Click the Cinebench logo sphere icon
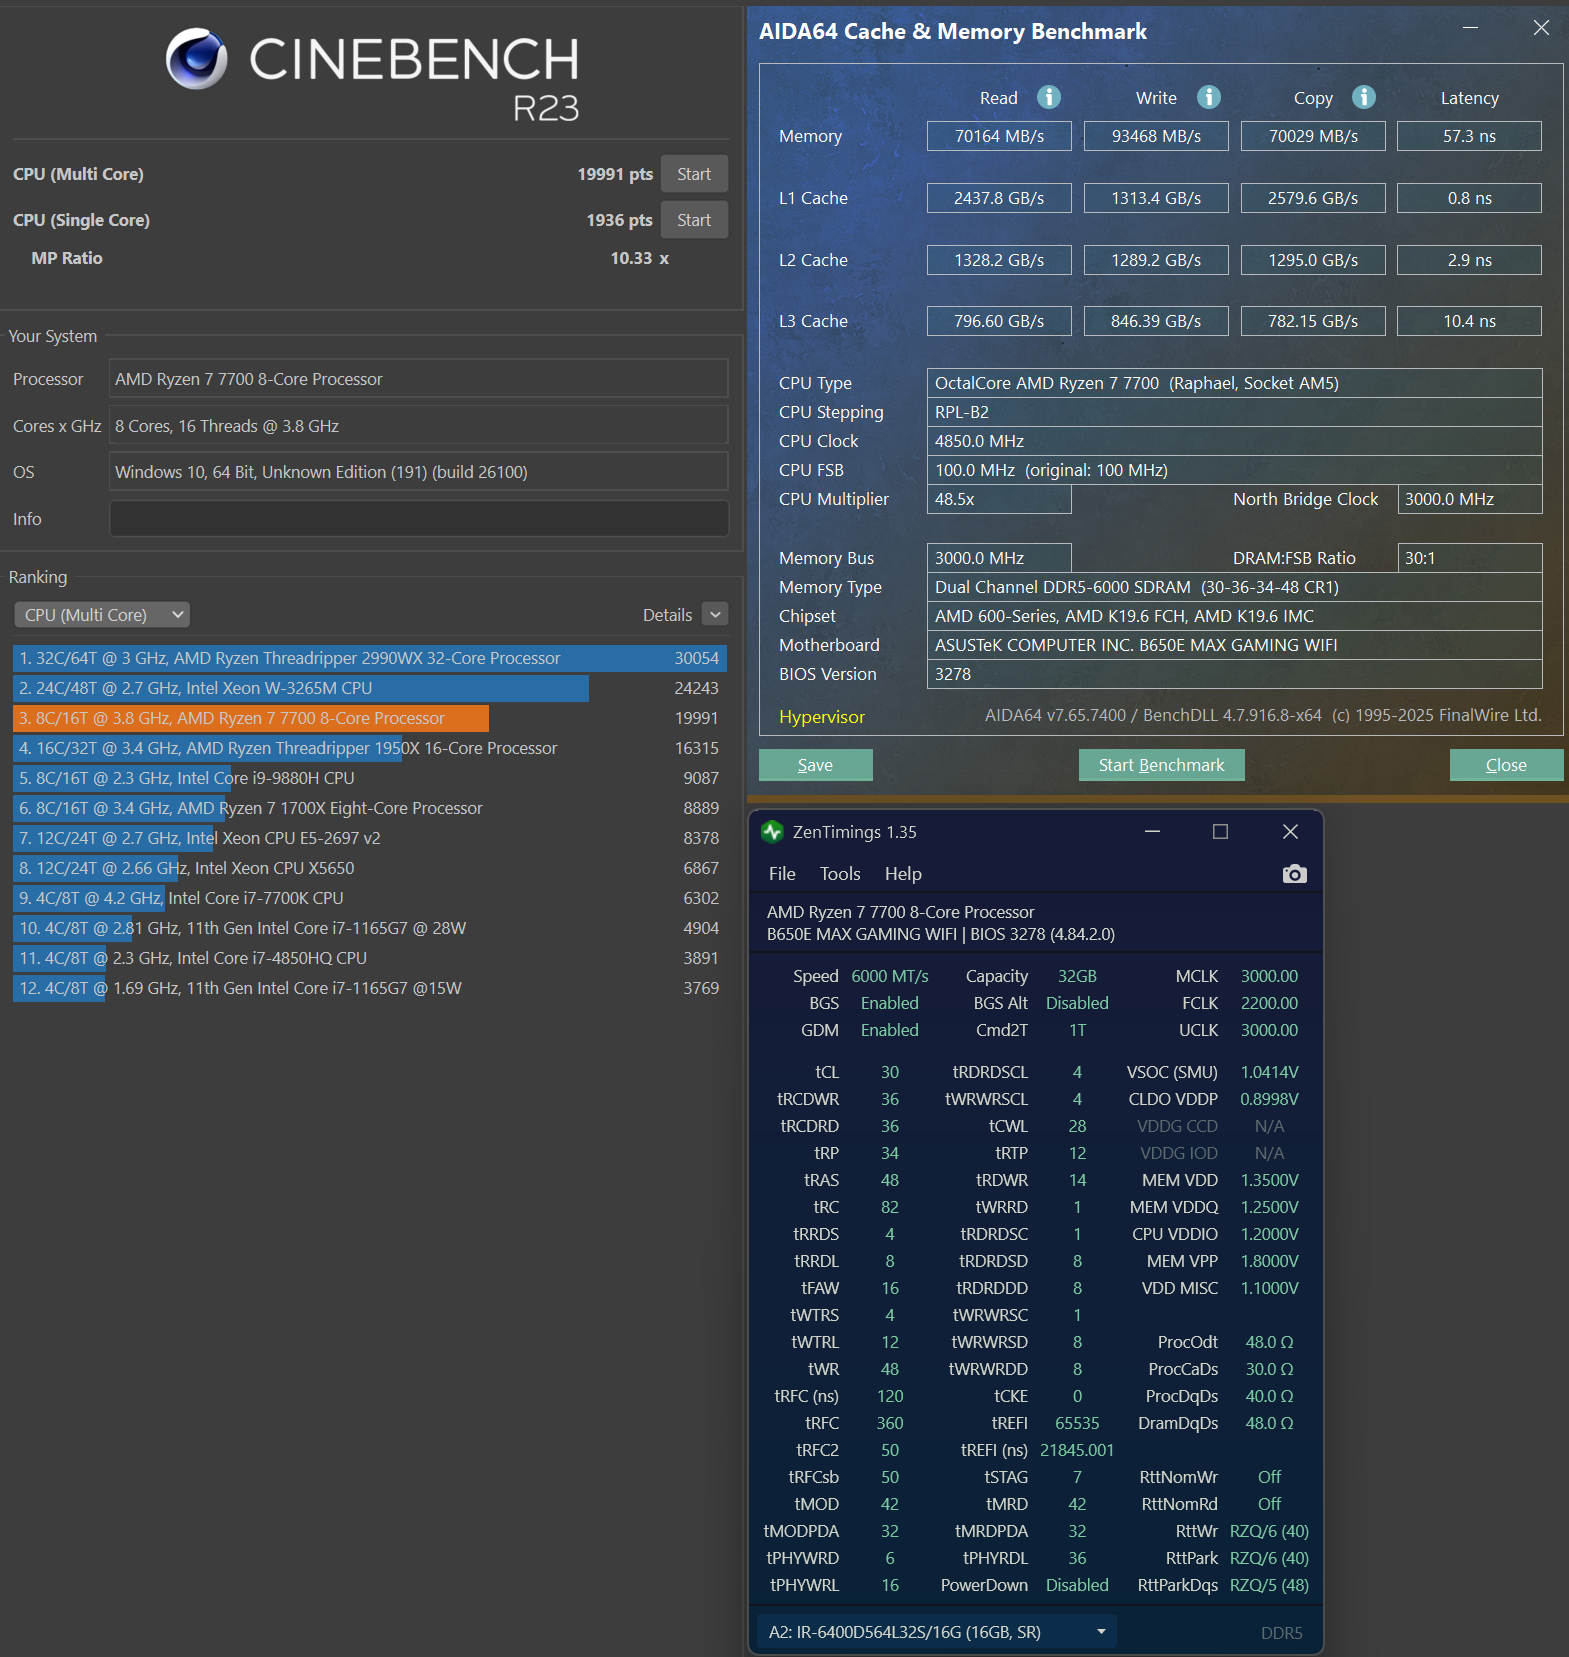This screenshot has width=1569, height=1657. [x=196, y=58]
